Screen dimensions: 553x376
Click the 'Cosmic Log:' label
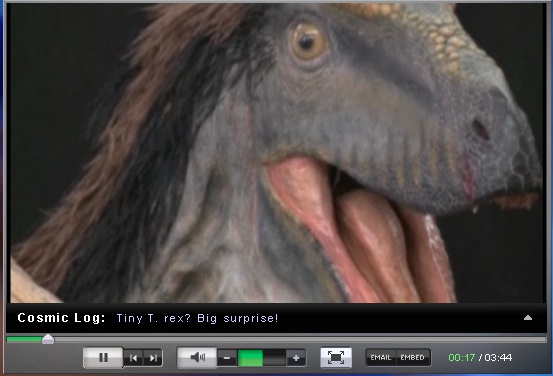click(61, 318)
